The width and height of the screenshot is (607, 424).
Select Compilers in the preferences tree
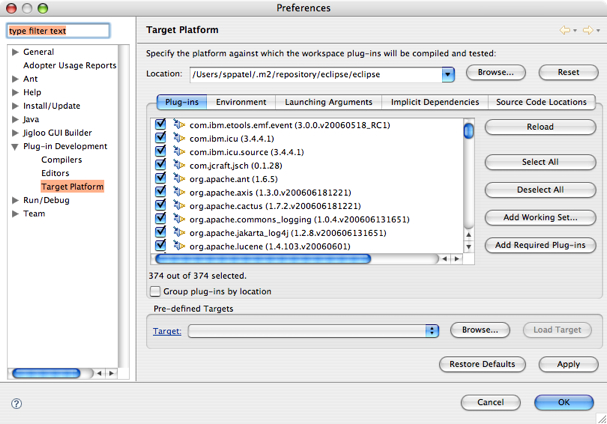pyautogui.click(x=62, y=160)
